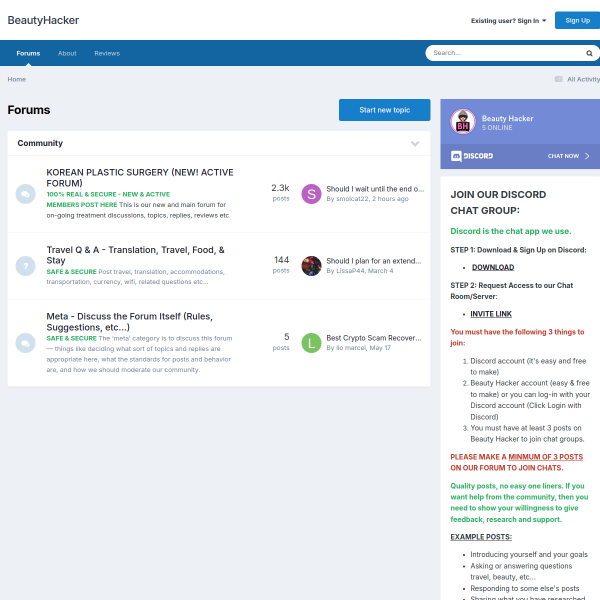Image resolution: width=600 pixels, height=600 pixels.
Task: Open Meta - Discuss the Forum Itself
Action: [x=129, y=322]
